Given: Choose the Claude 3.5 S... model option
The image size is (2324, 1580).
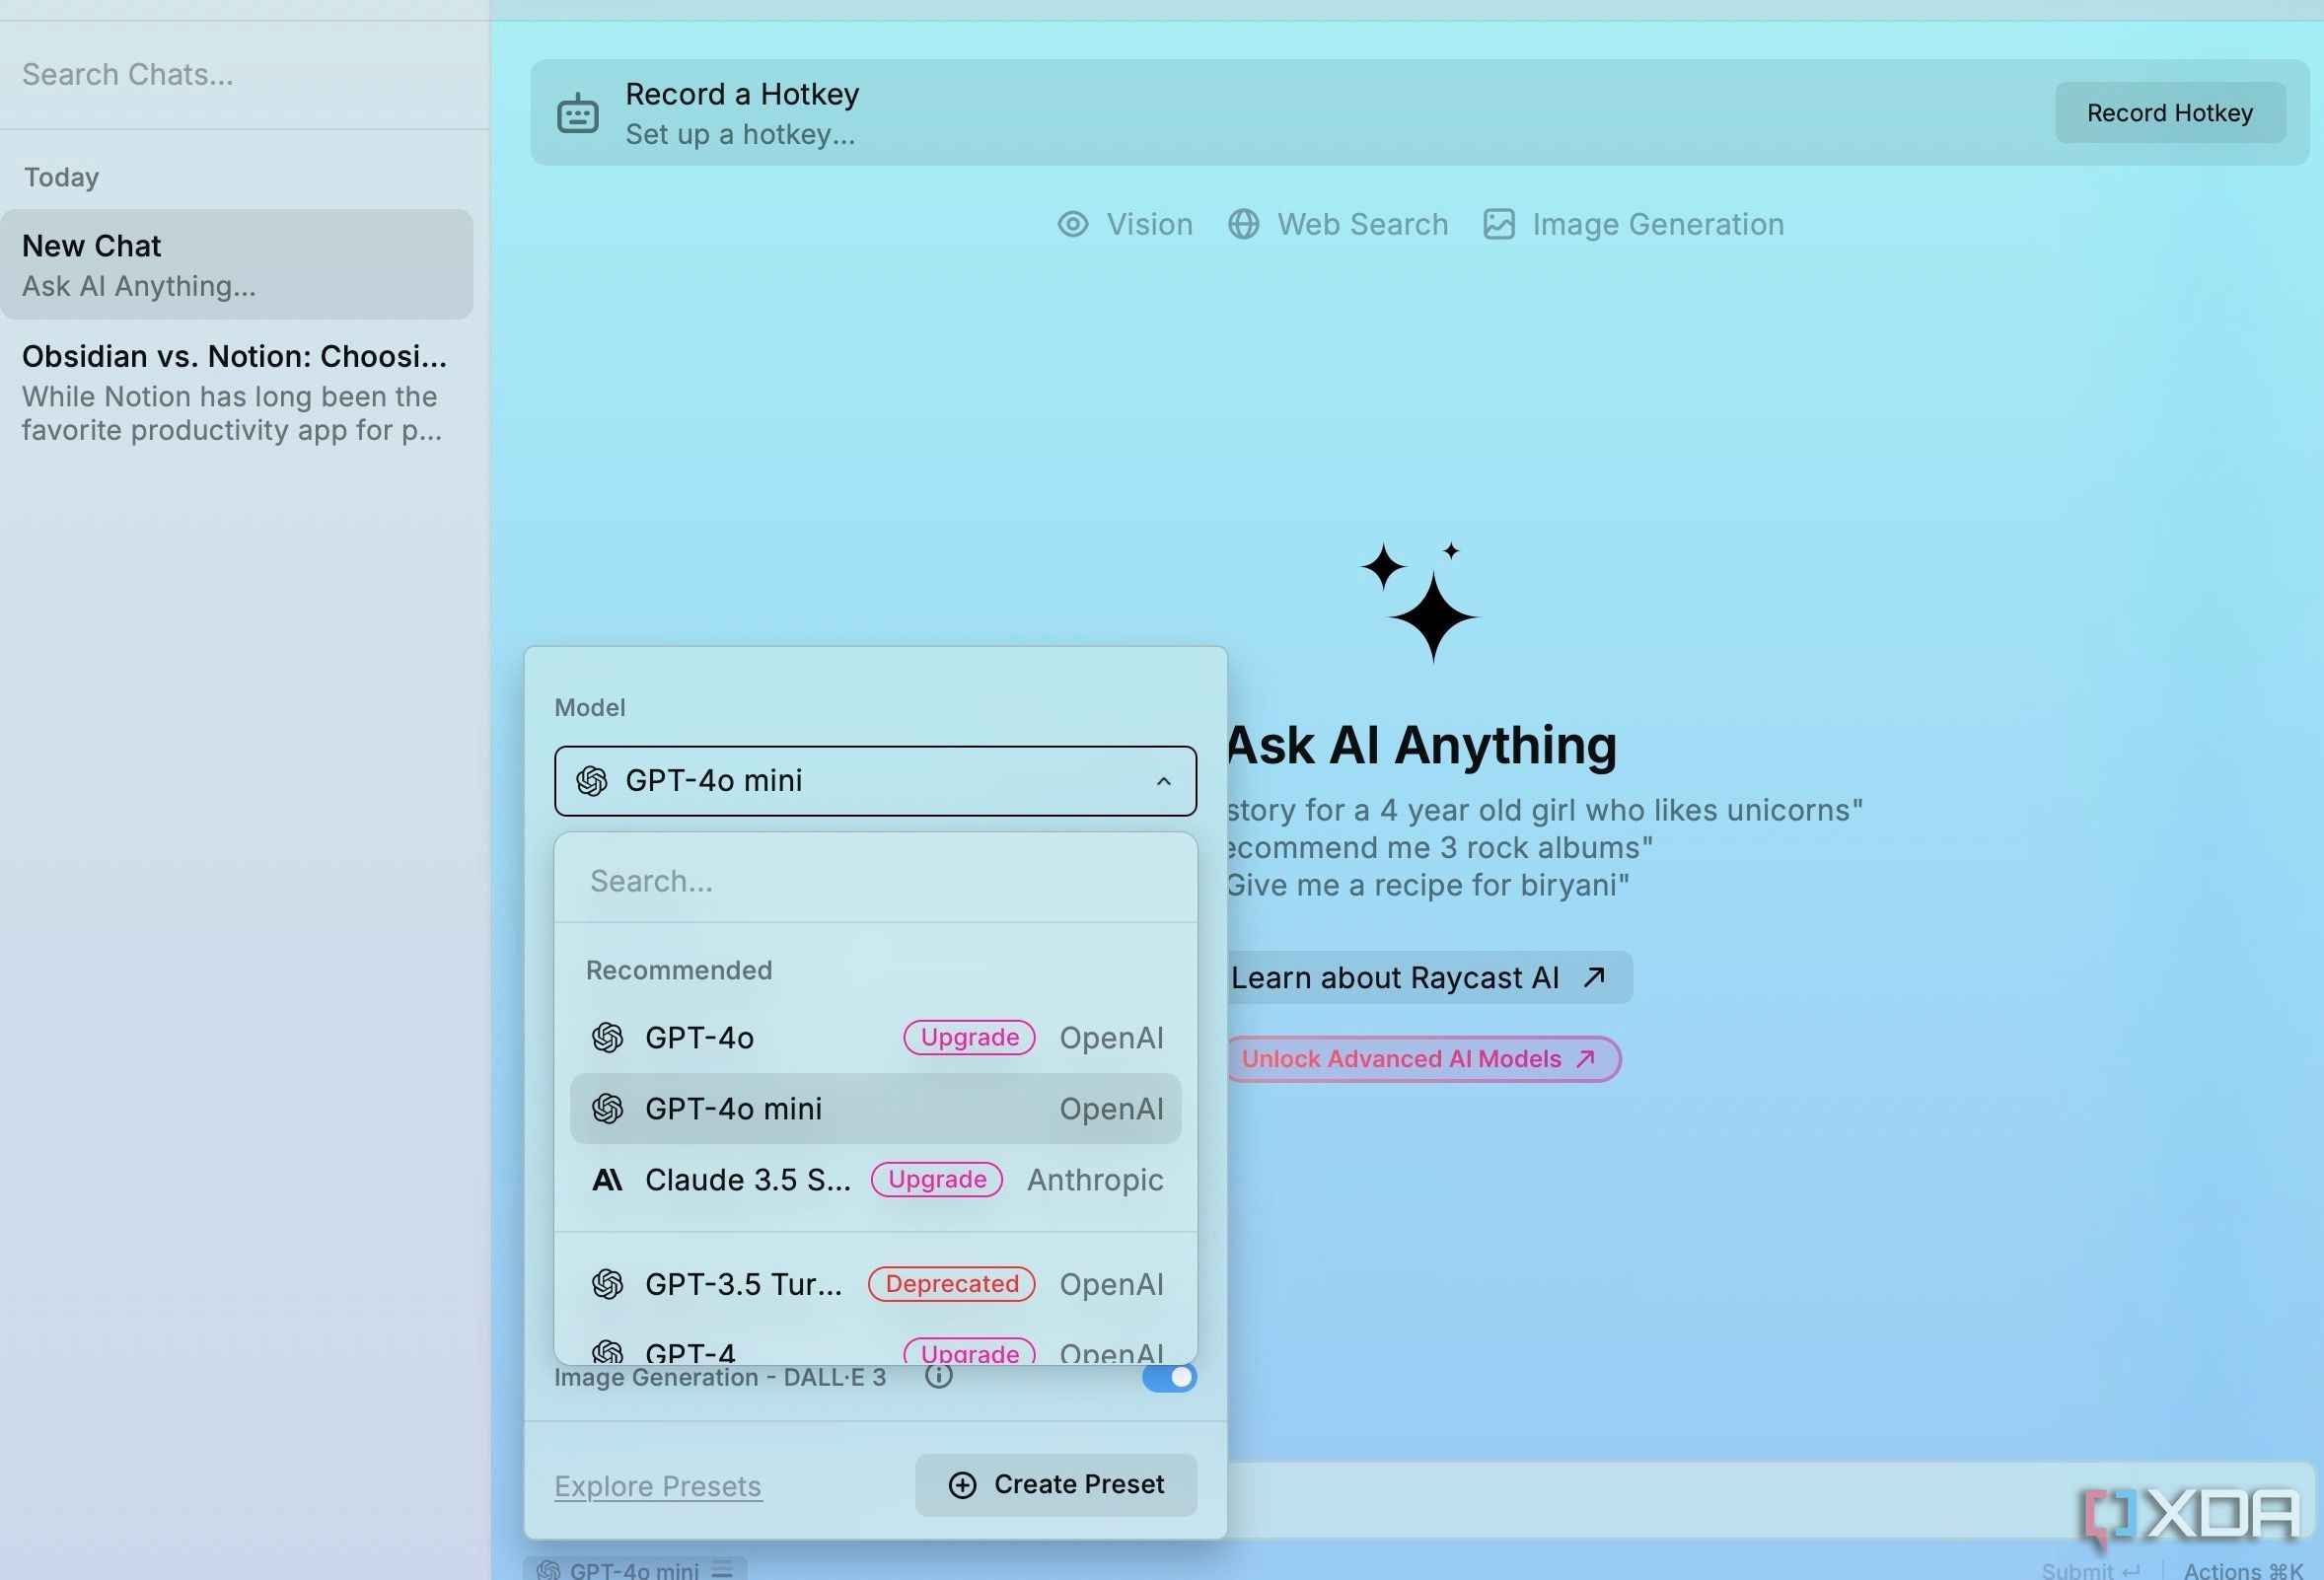Looking at the screenshot, I should (875, 1180).
